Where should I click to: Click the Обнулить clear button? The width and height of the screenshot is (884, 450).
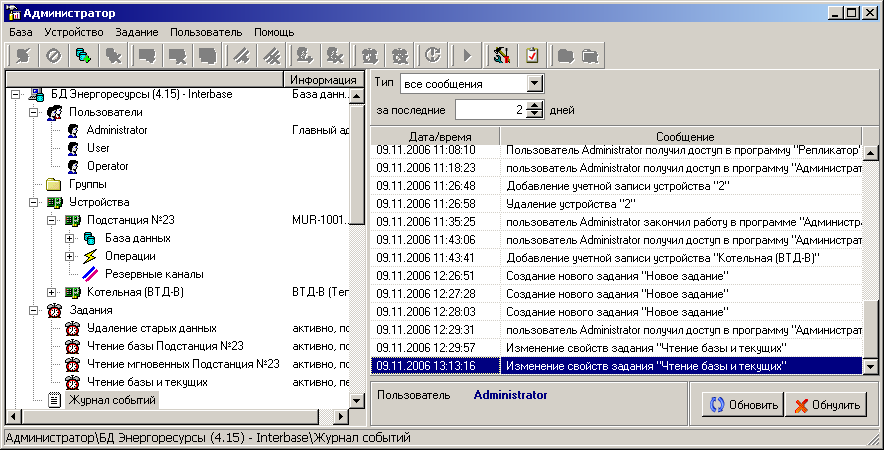[x=826, y=405]
